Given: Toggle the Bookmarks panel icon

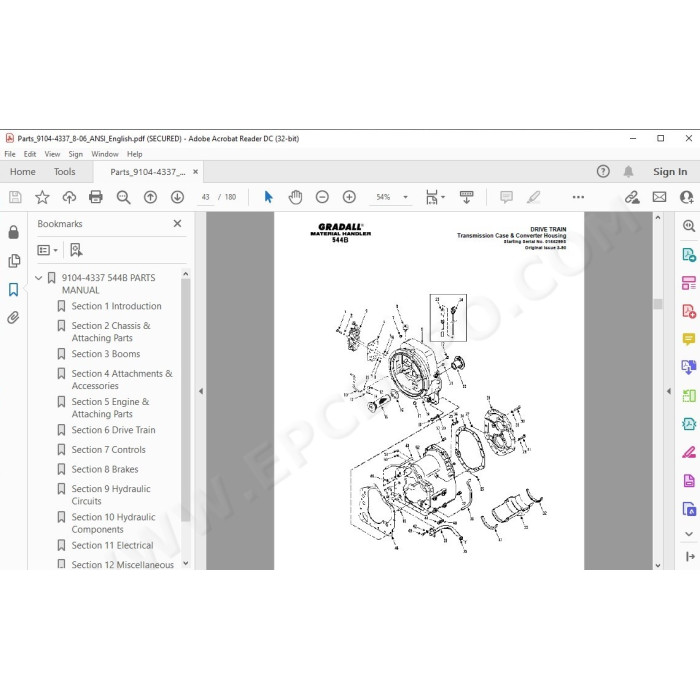Looking at the screenshot, I should [x=13, y=289].
